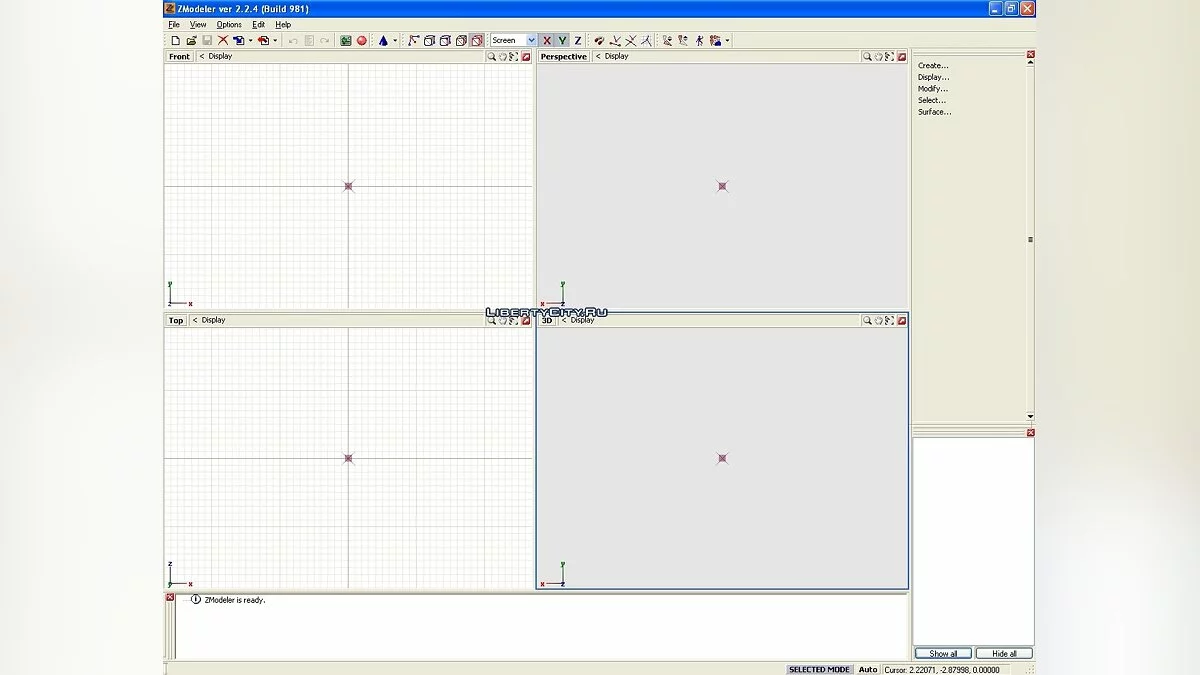
Task: Click the Save icon in the toolbar
Action: pos(207,40)
